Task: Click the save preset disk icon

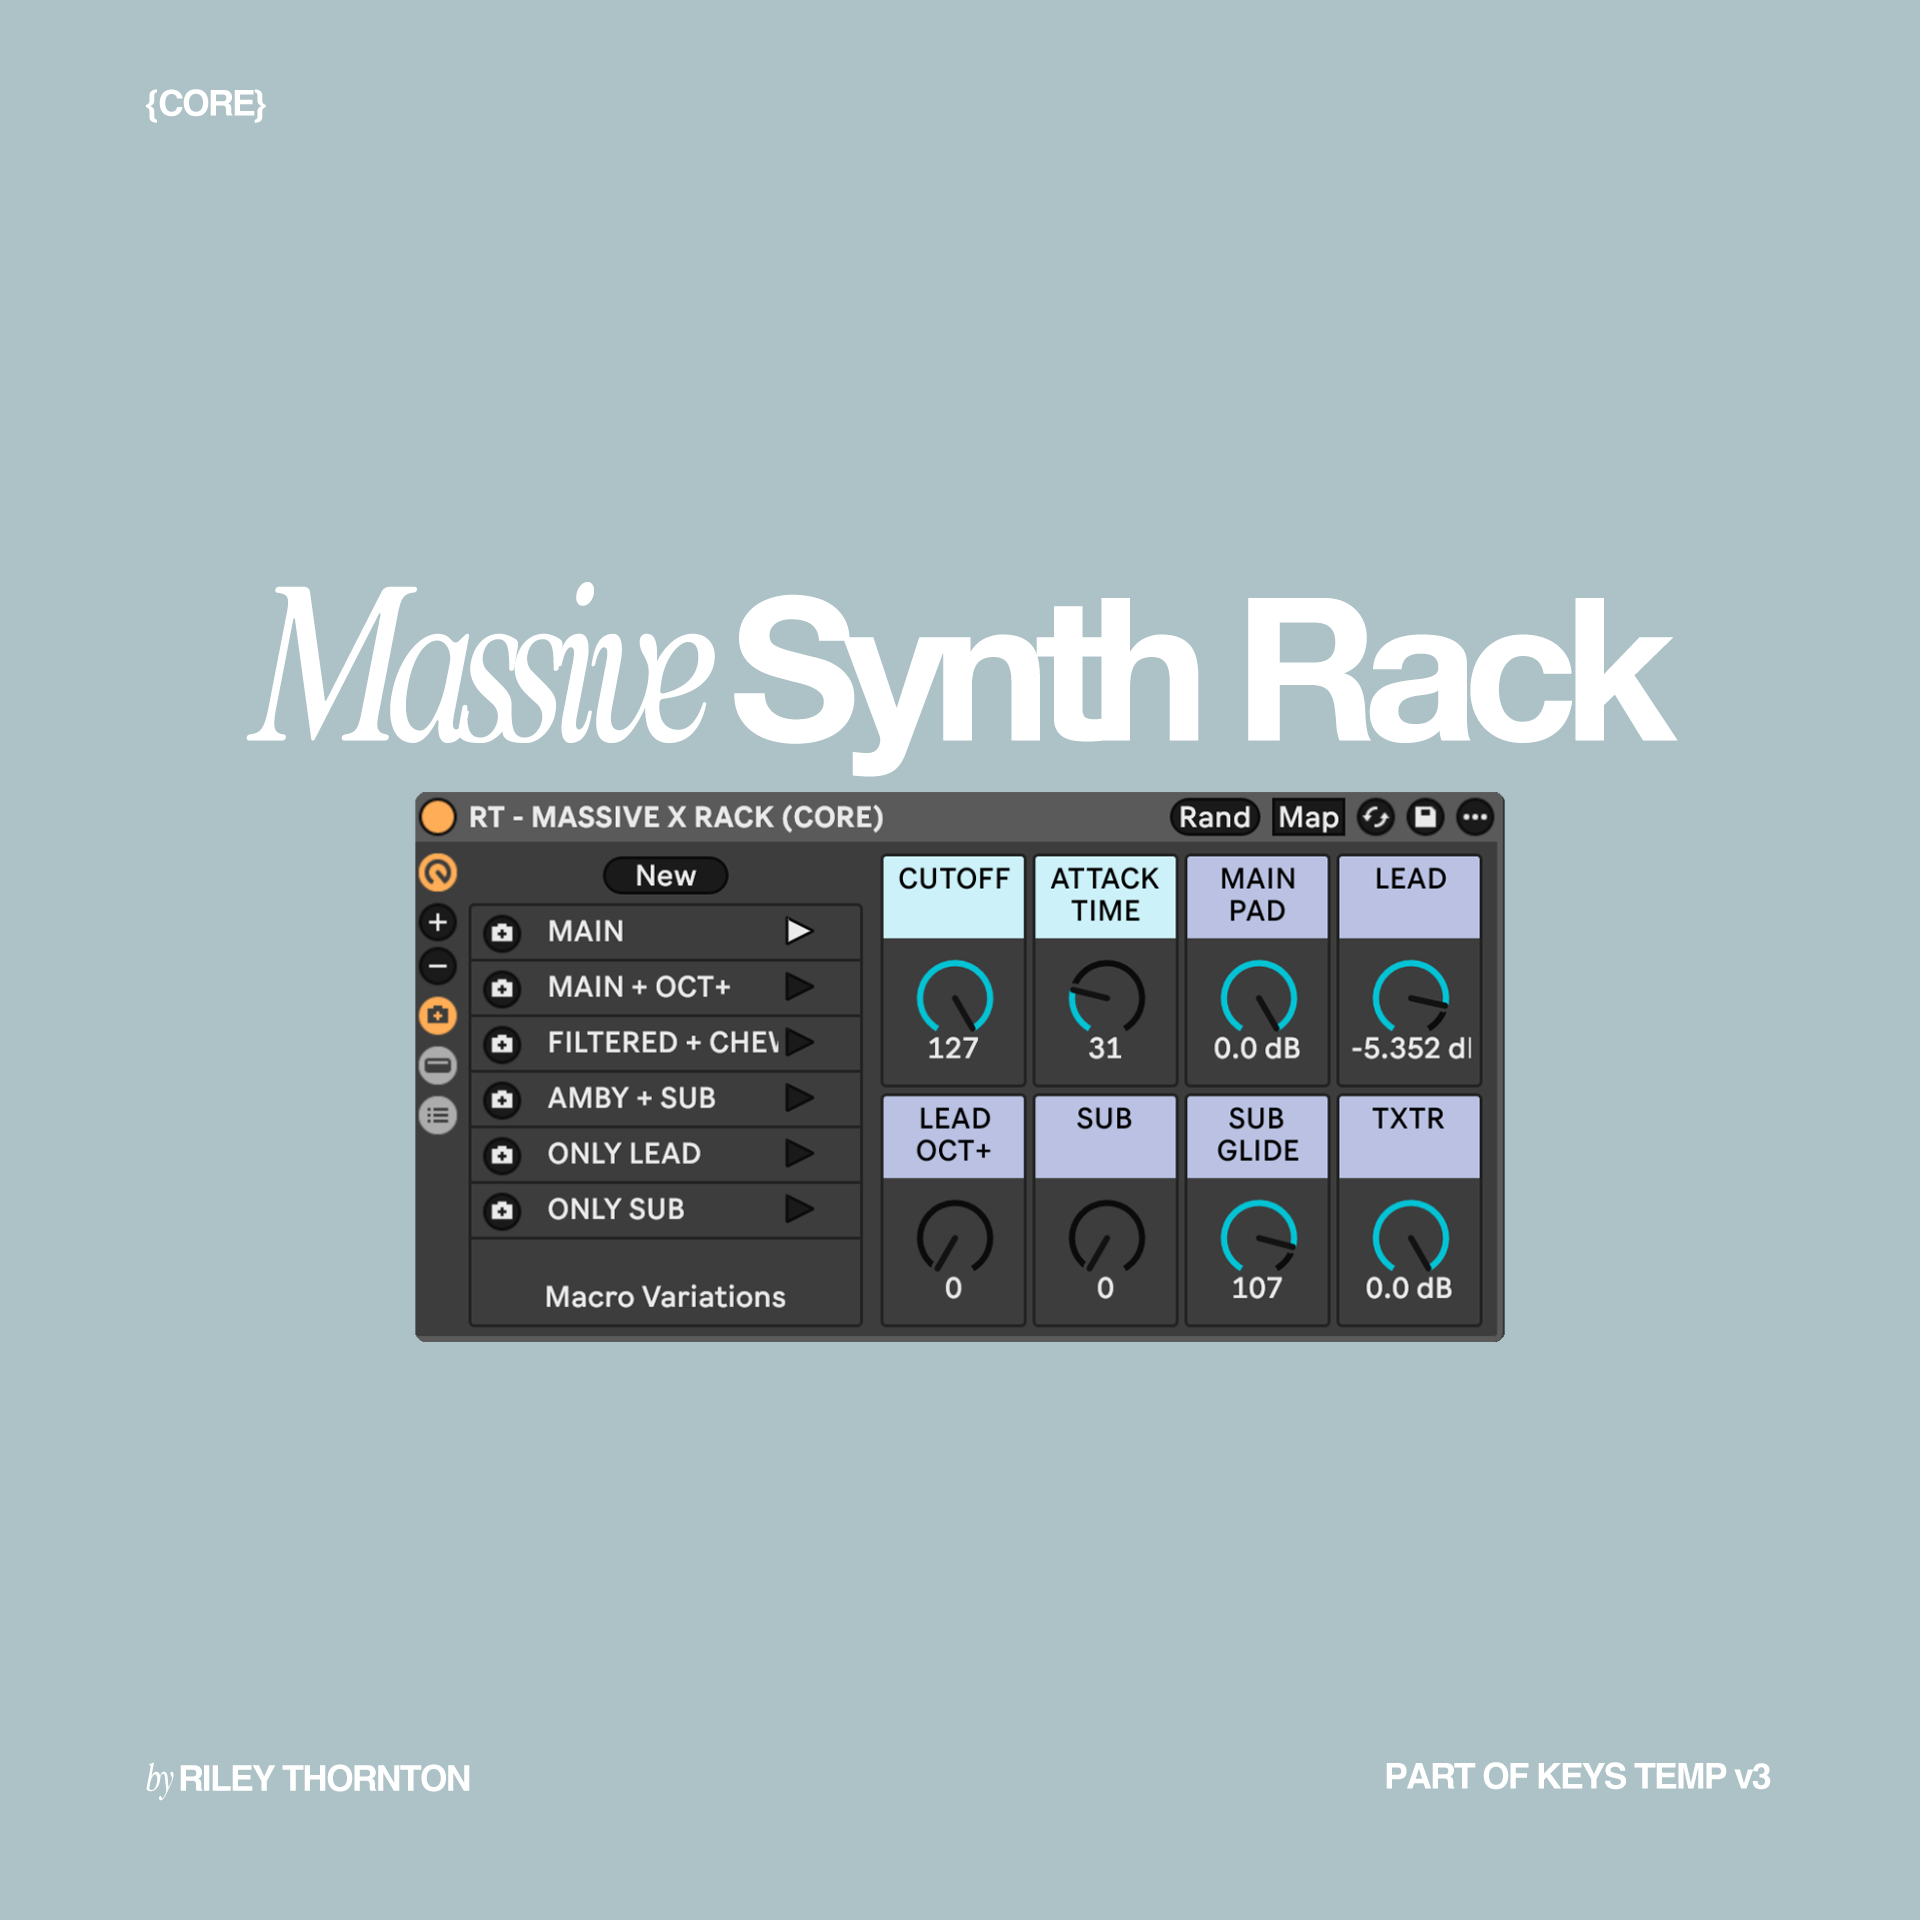Action: (x=1425, y=817)
